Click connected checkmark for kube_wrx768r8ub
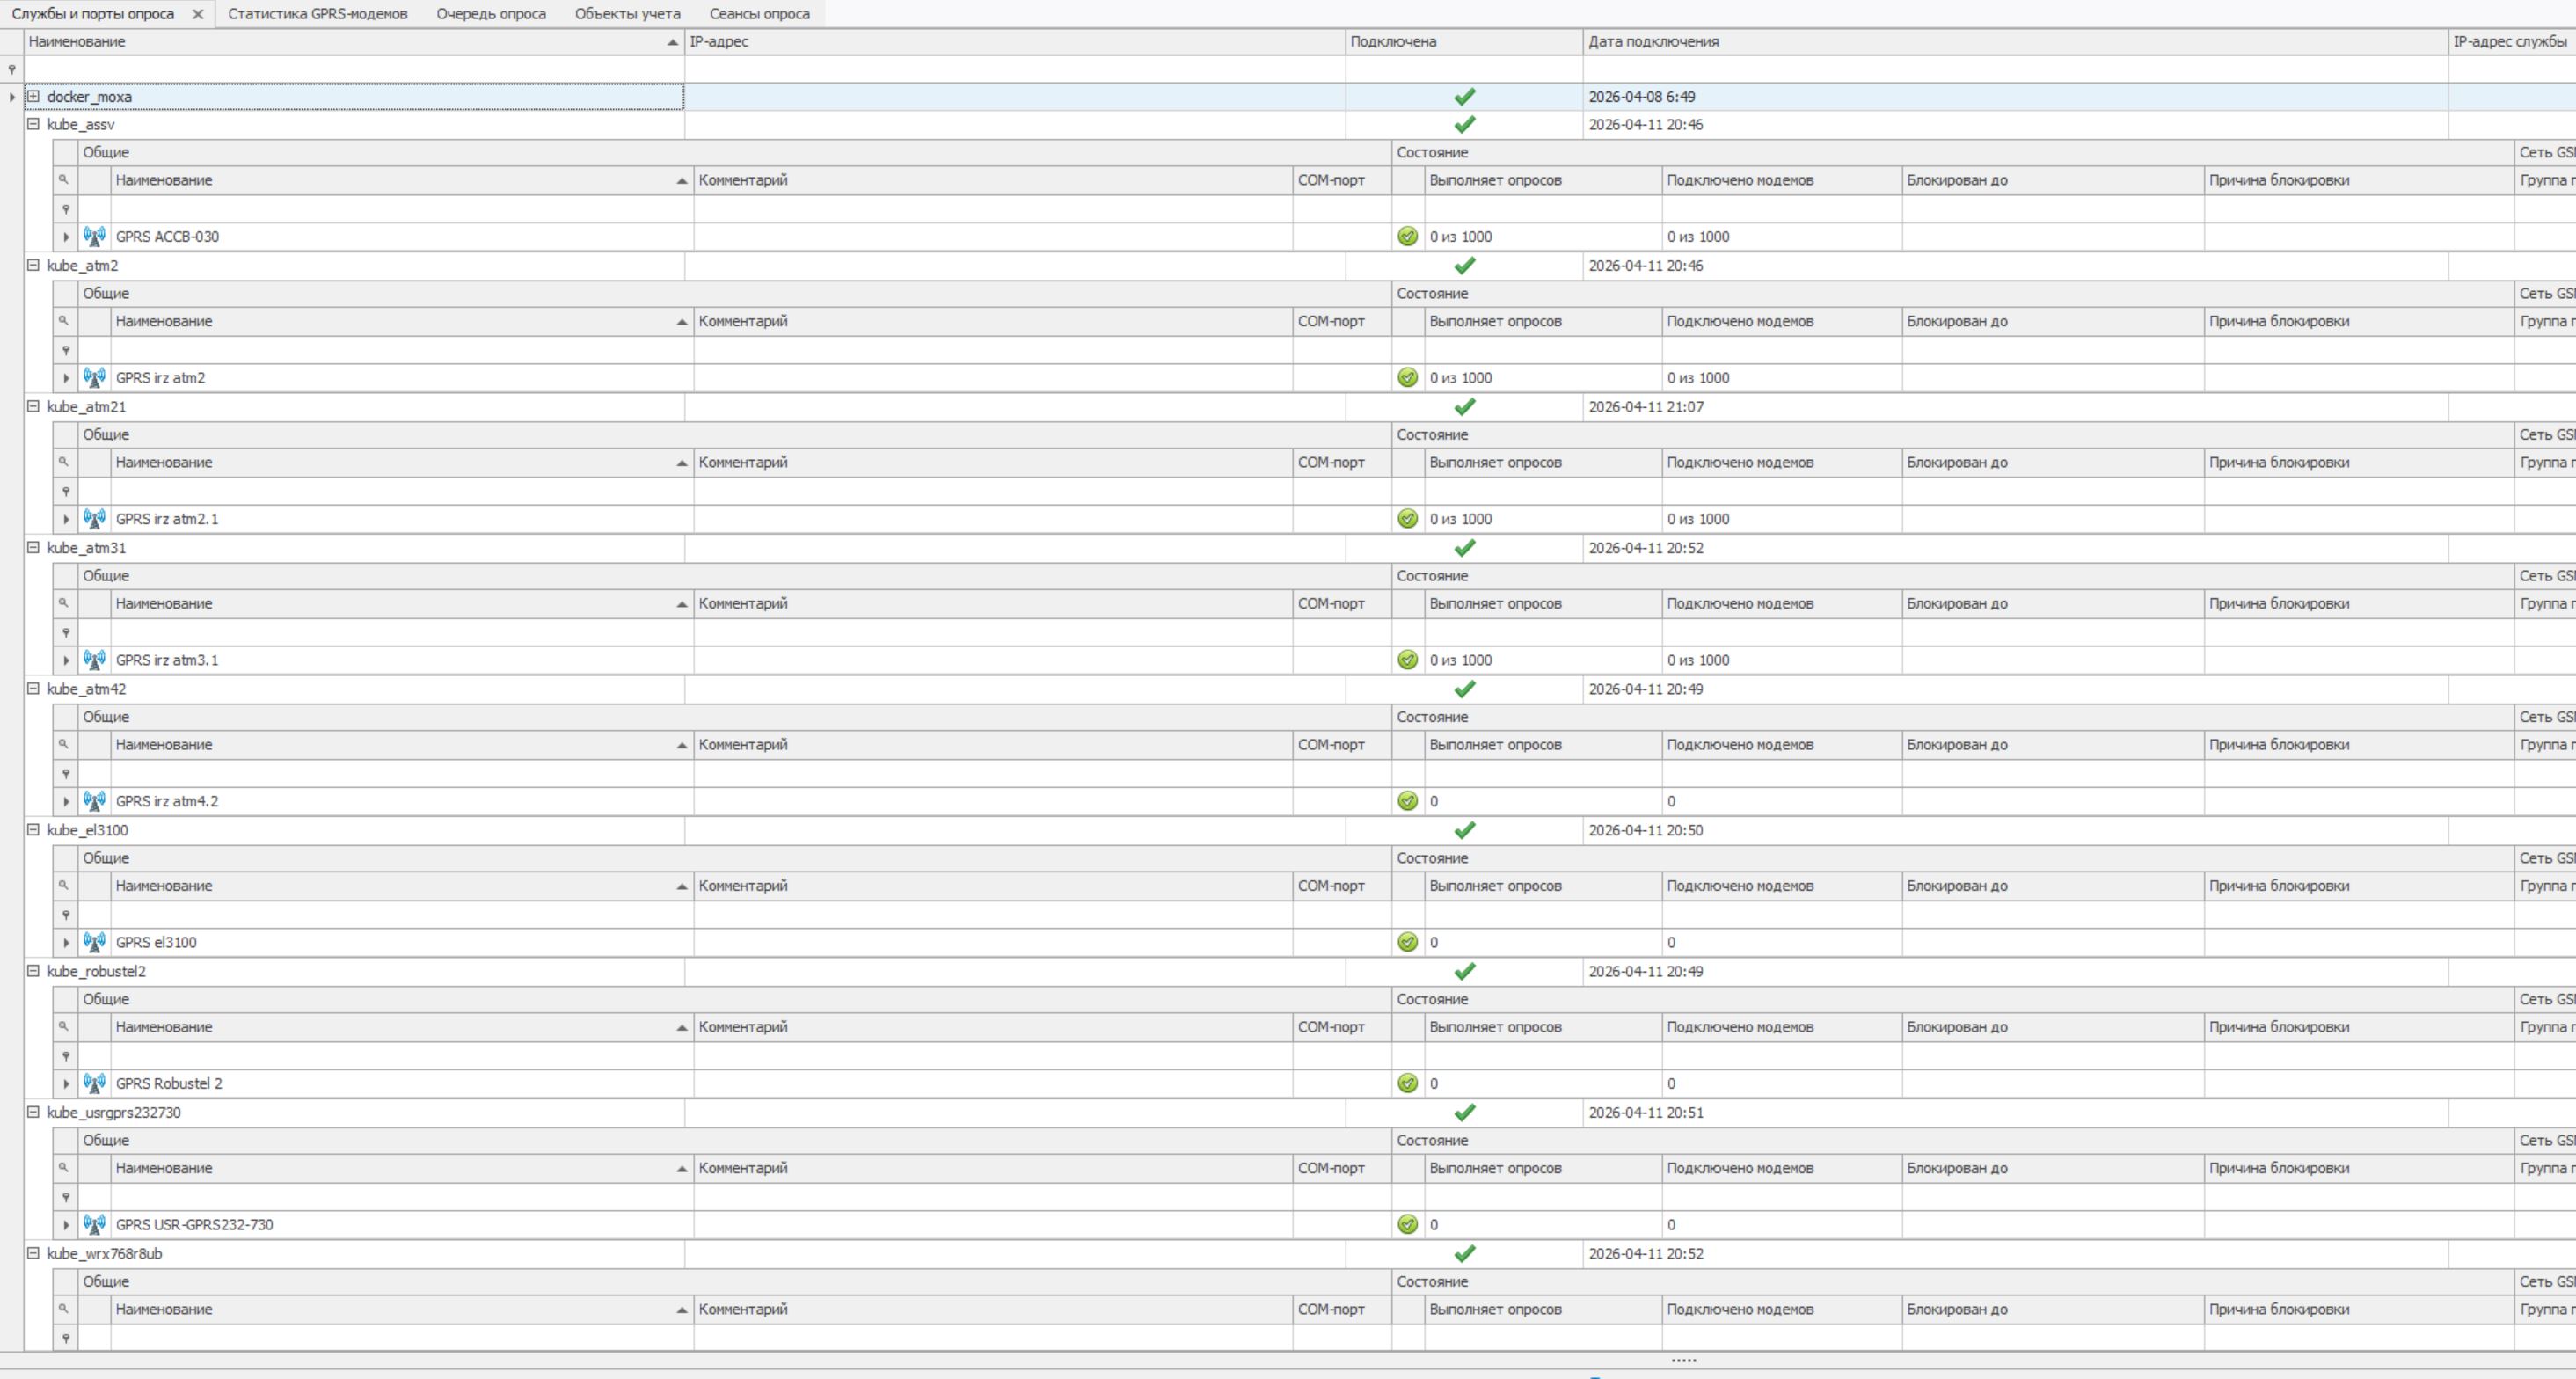This screenshot has height=1379, width=2576. pos(1464,1253)
